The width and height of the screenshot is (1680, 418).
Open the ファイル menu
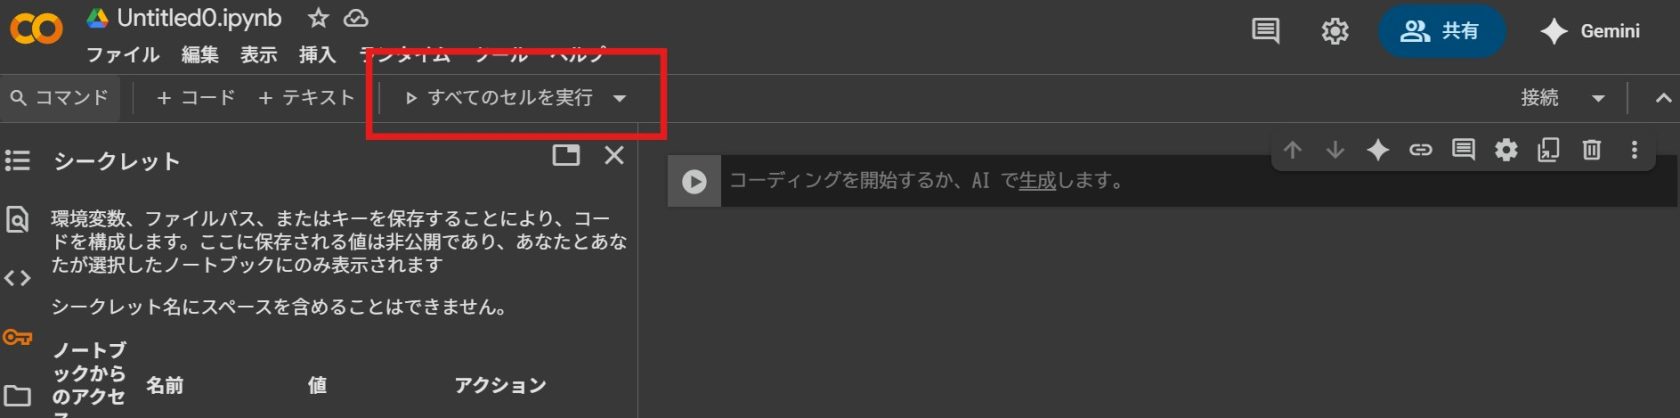[x=122, y=55]
